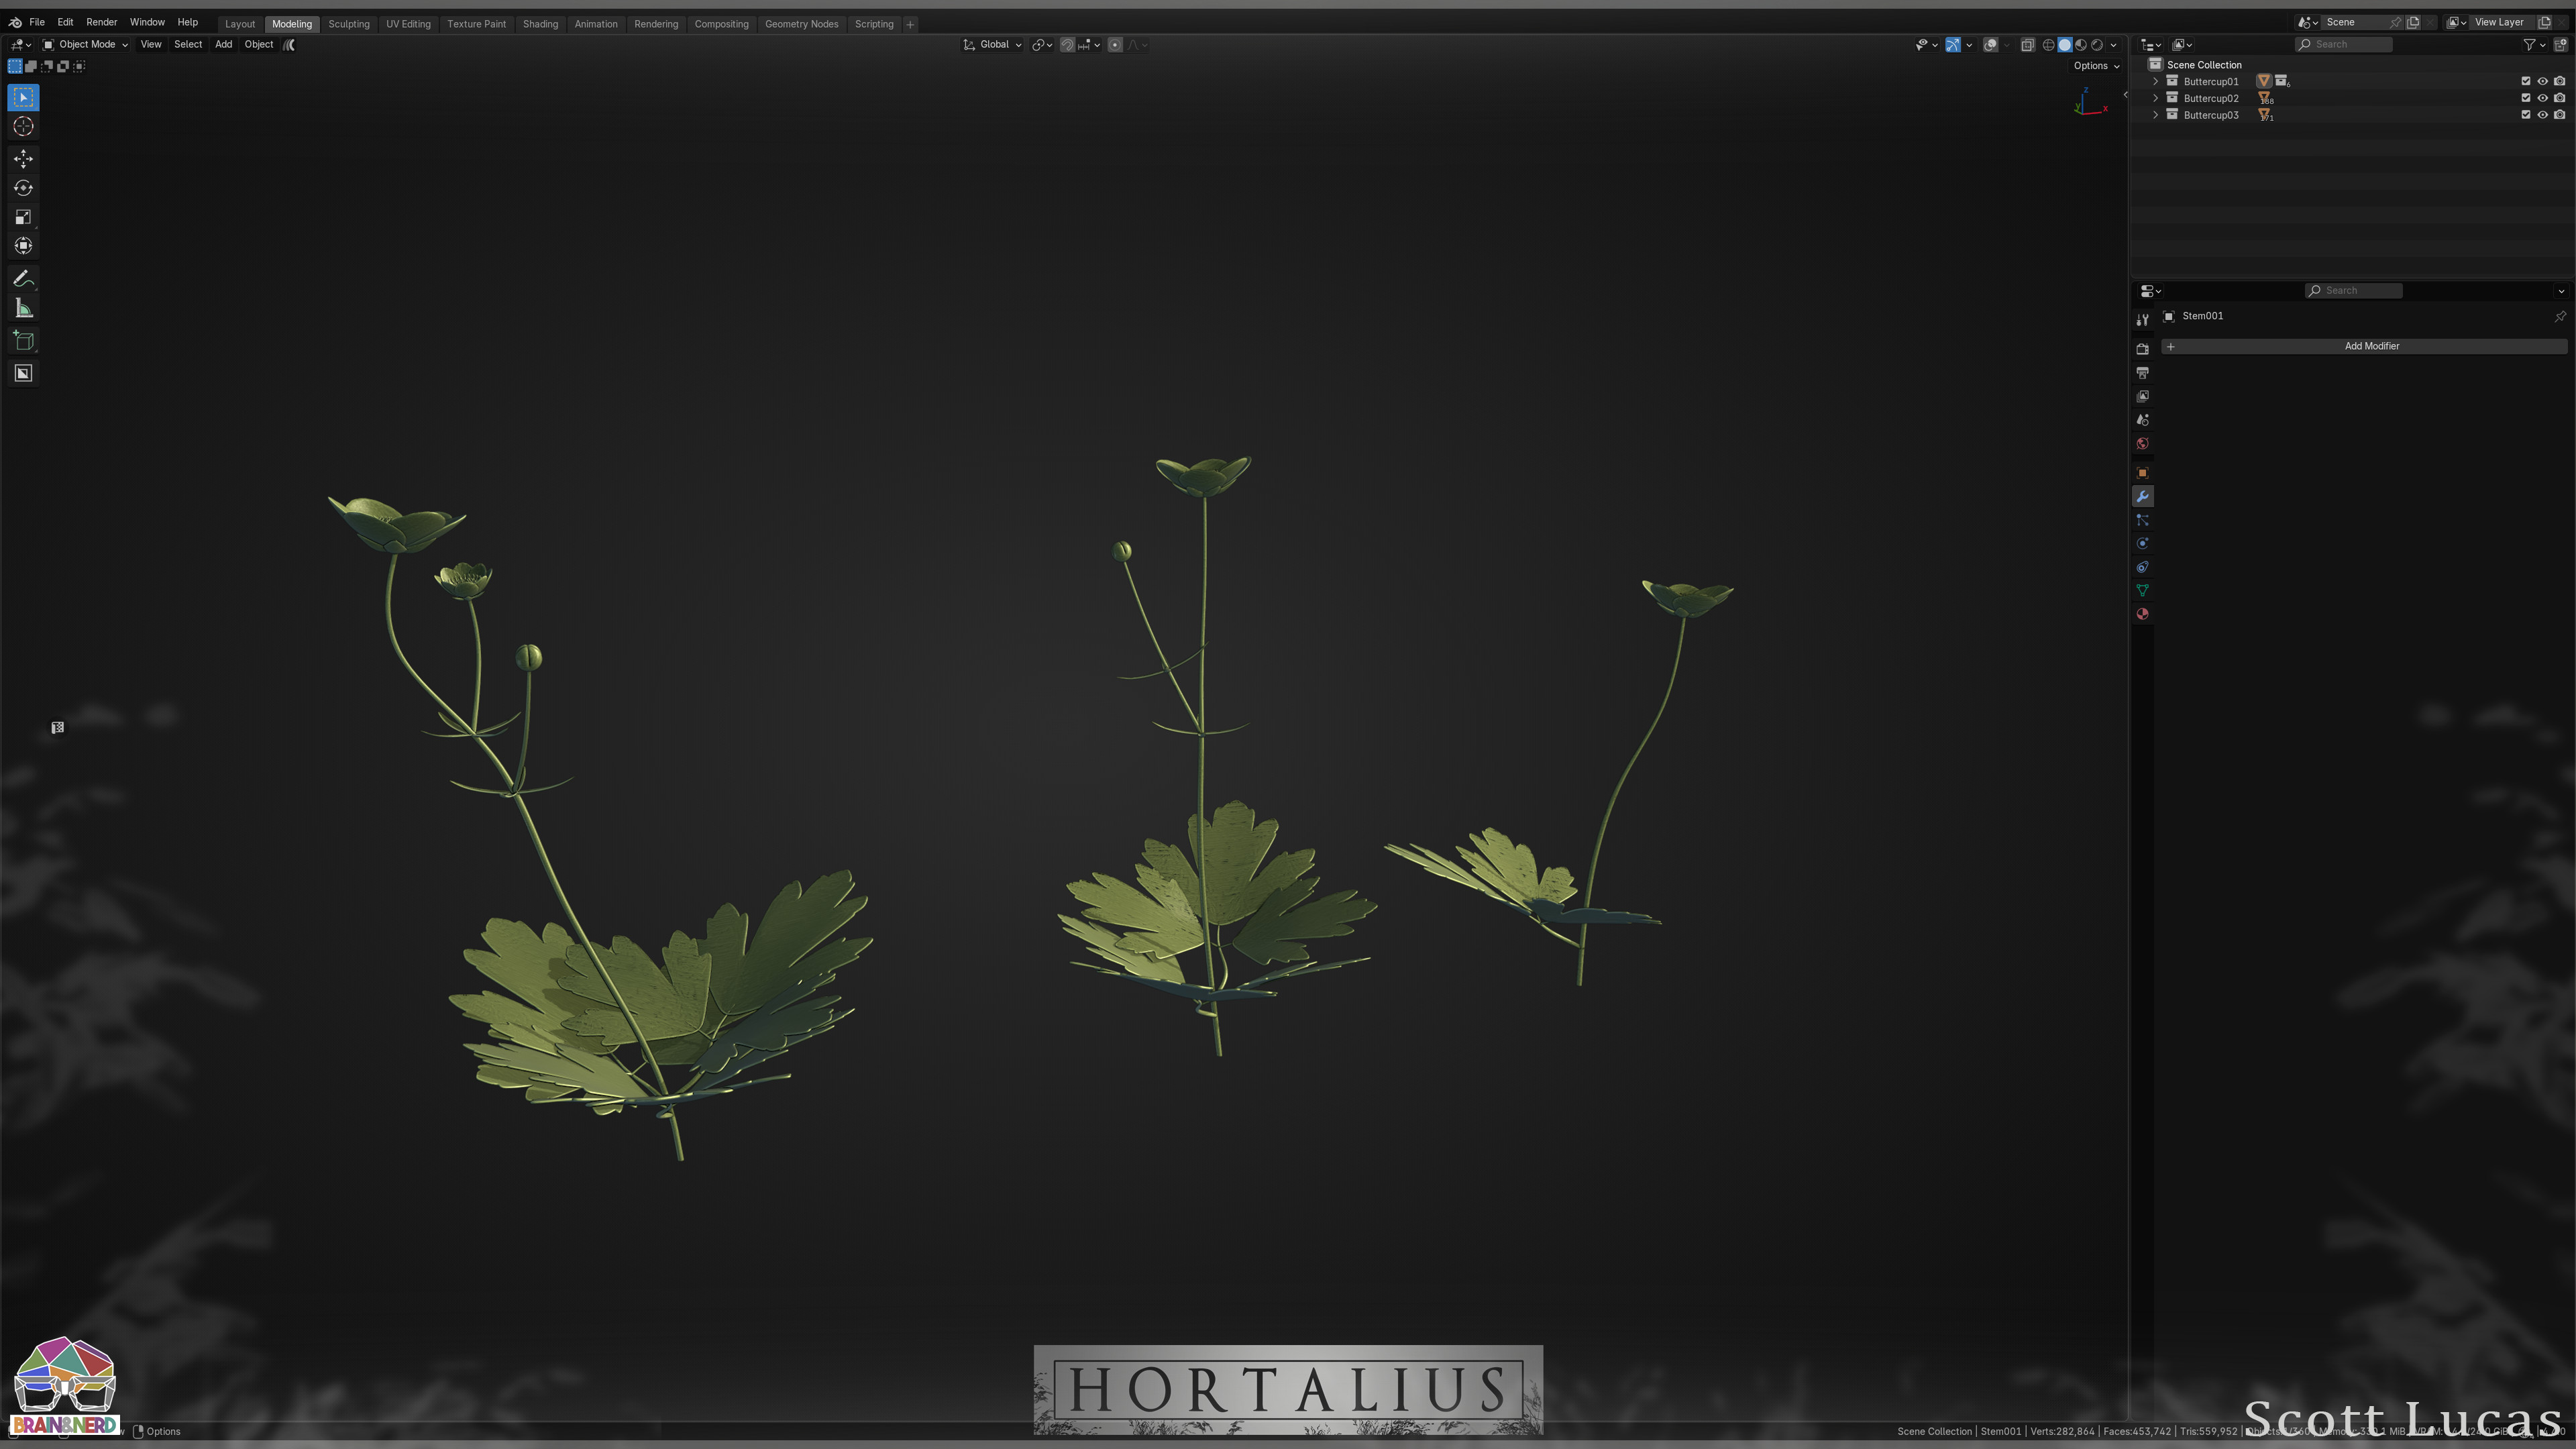
Task: Open the Object Mode dropdown
Action: pos(85,44)
